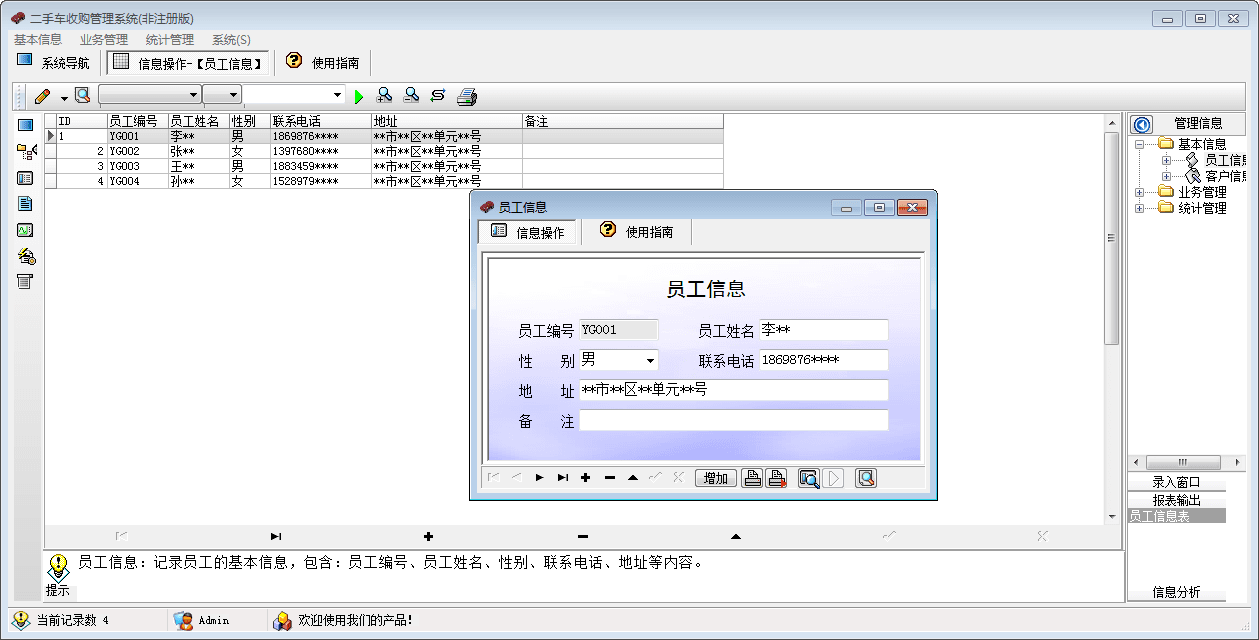Click the main toolbar printer icon
The height and width of the screenshot is (640, 1259).
pyautogui.click(x=467, y=96)
